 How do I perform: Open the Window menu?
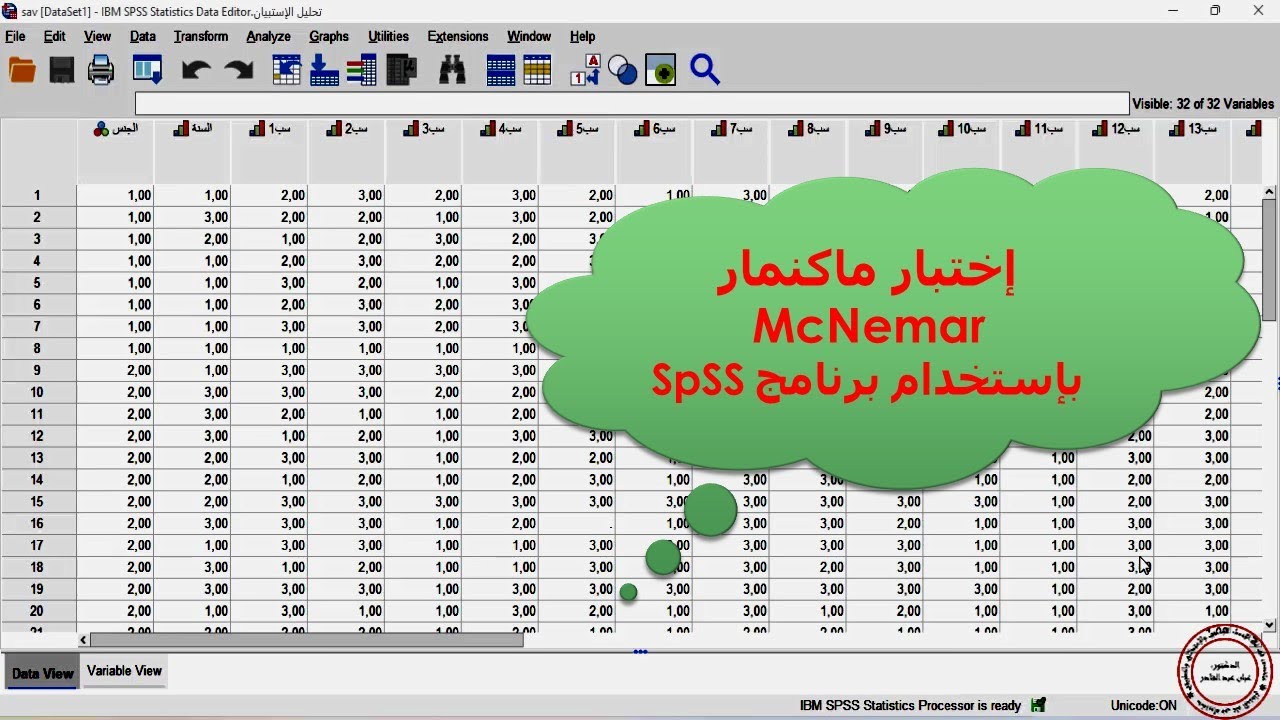(529, 36)
